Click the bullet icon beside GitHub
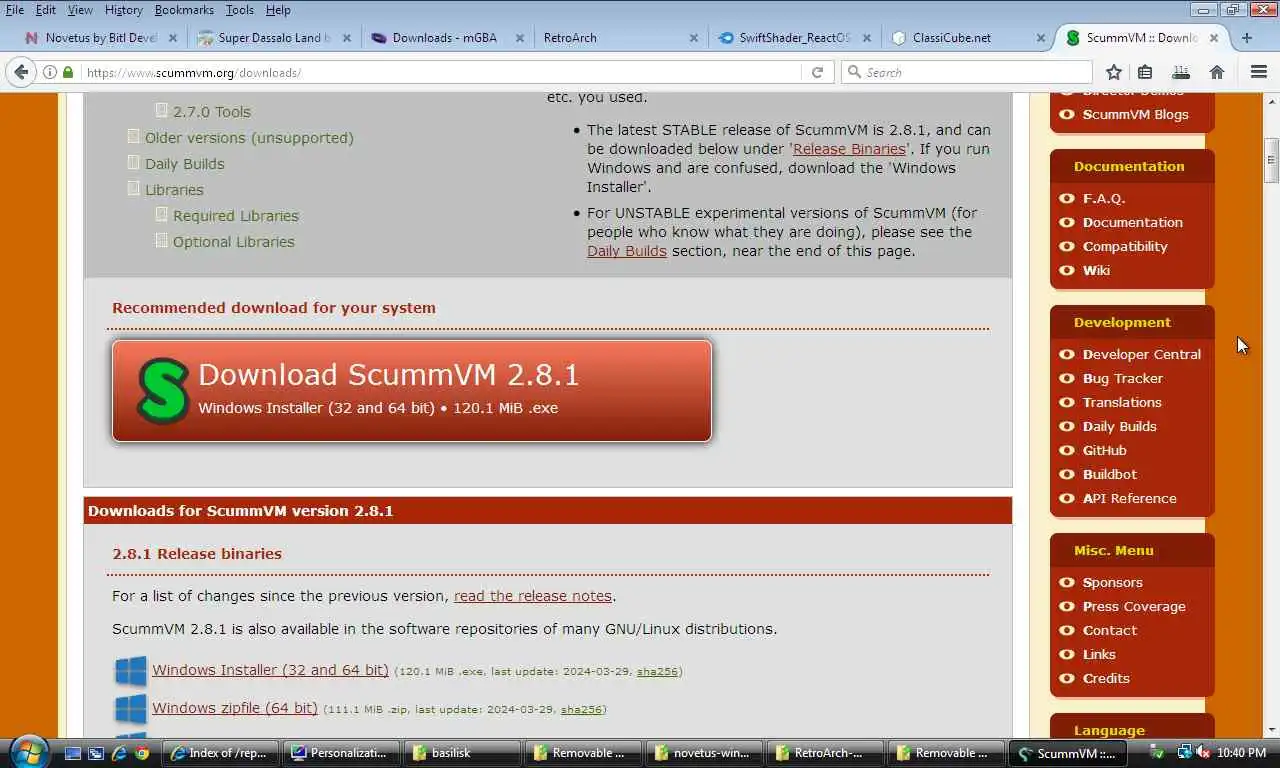 pyautogui.click(x=1067, y=450)
